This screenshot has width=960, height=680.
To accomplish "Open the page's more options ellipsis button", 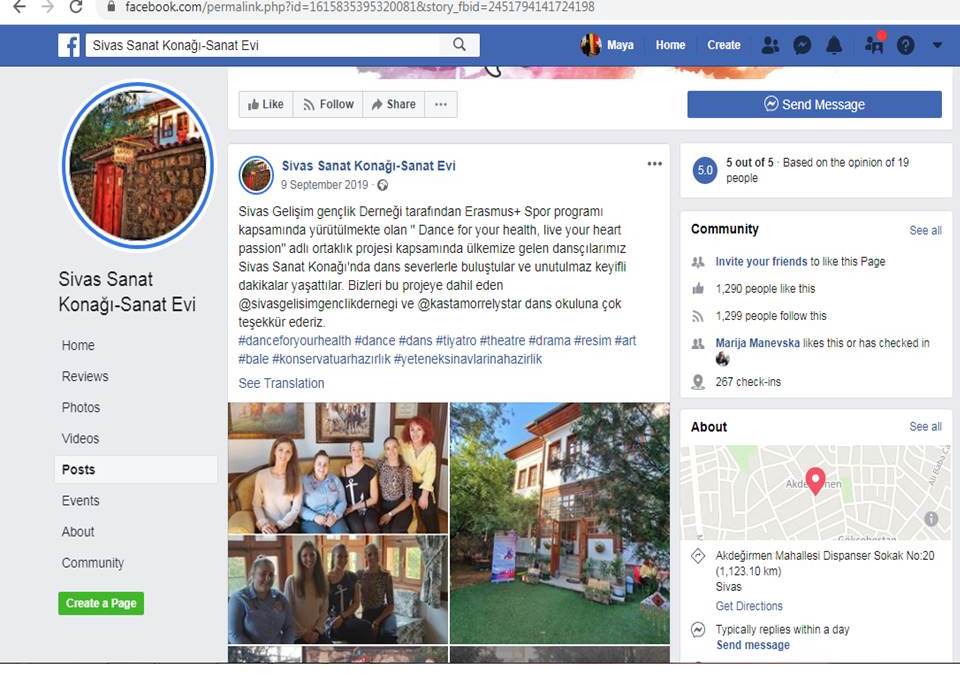I will click(x=441, y=105).
